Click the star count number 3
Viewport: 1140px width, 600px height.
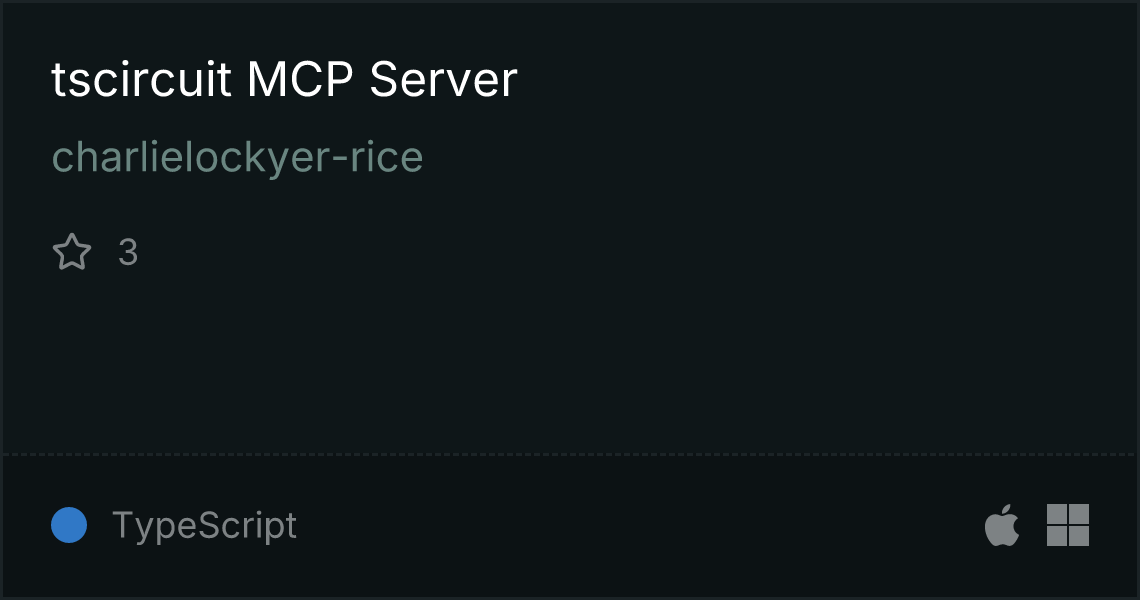coord(128,252)
